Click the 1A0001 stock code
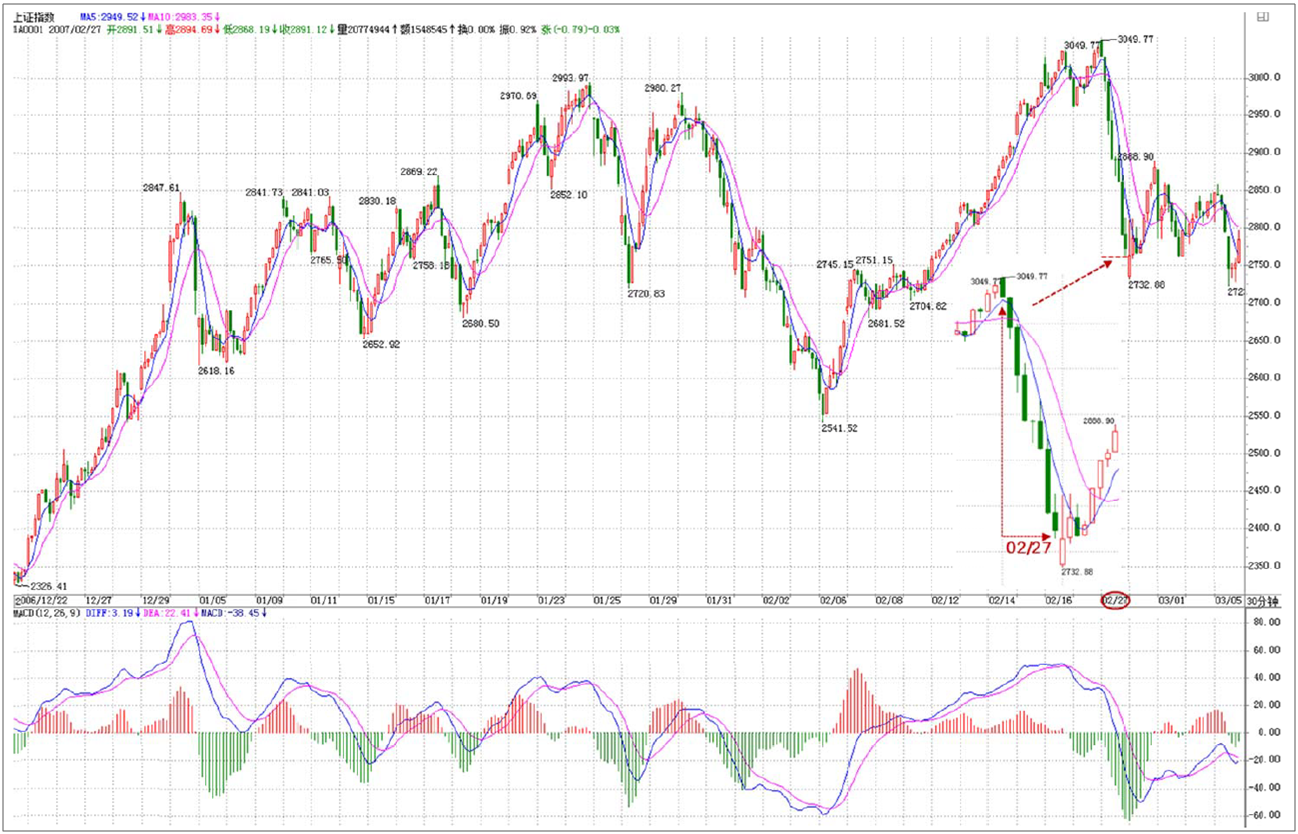The image size is (1298, 834). 28,30
